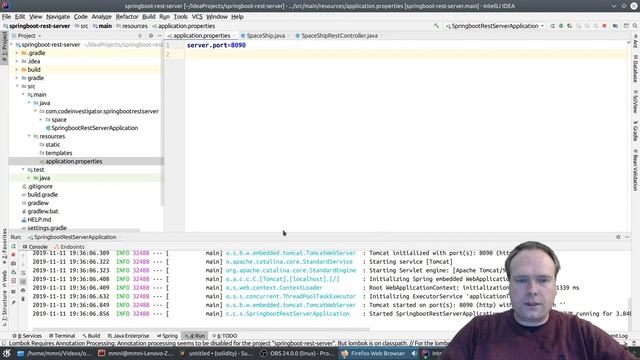
Task: Click the Build Project hammer icon
Action: tap(436, 26)
